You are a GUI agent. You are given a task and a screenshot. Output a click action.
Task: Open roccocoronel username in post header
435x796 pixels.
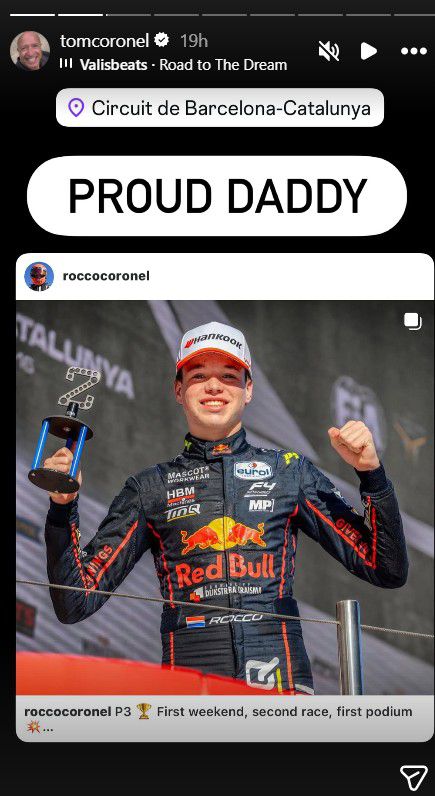pos(106,276)
